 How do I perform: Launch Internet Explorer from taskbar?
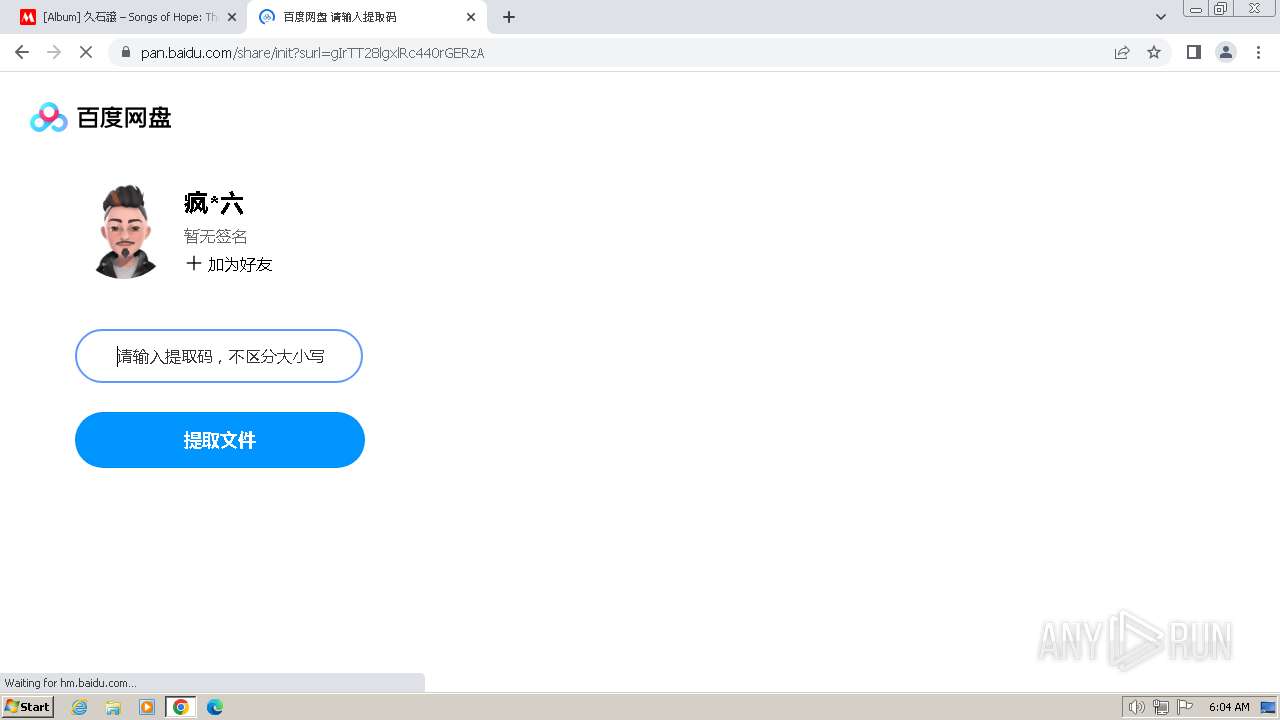click(x=80, y=707)
